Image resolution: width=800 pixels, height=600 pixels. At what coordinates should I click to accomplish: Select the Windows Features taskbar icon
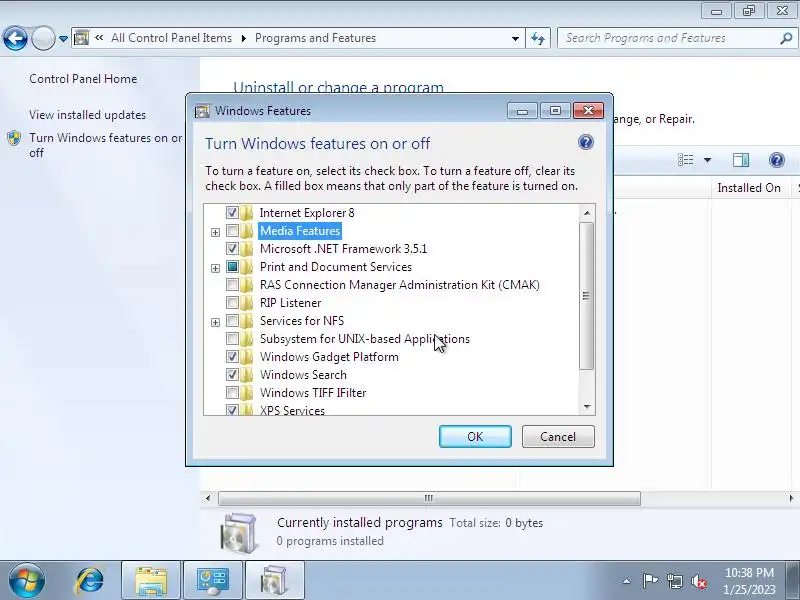274,581
